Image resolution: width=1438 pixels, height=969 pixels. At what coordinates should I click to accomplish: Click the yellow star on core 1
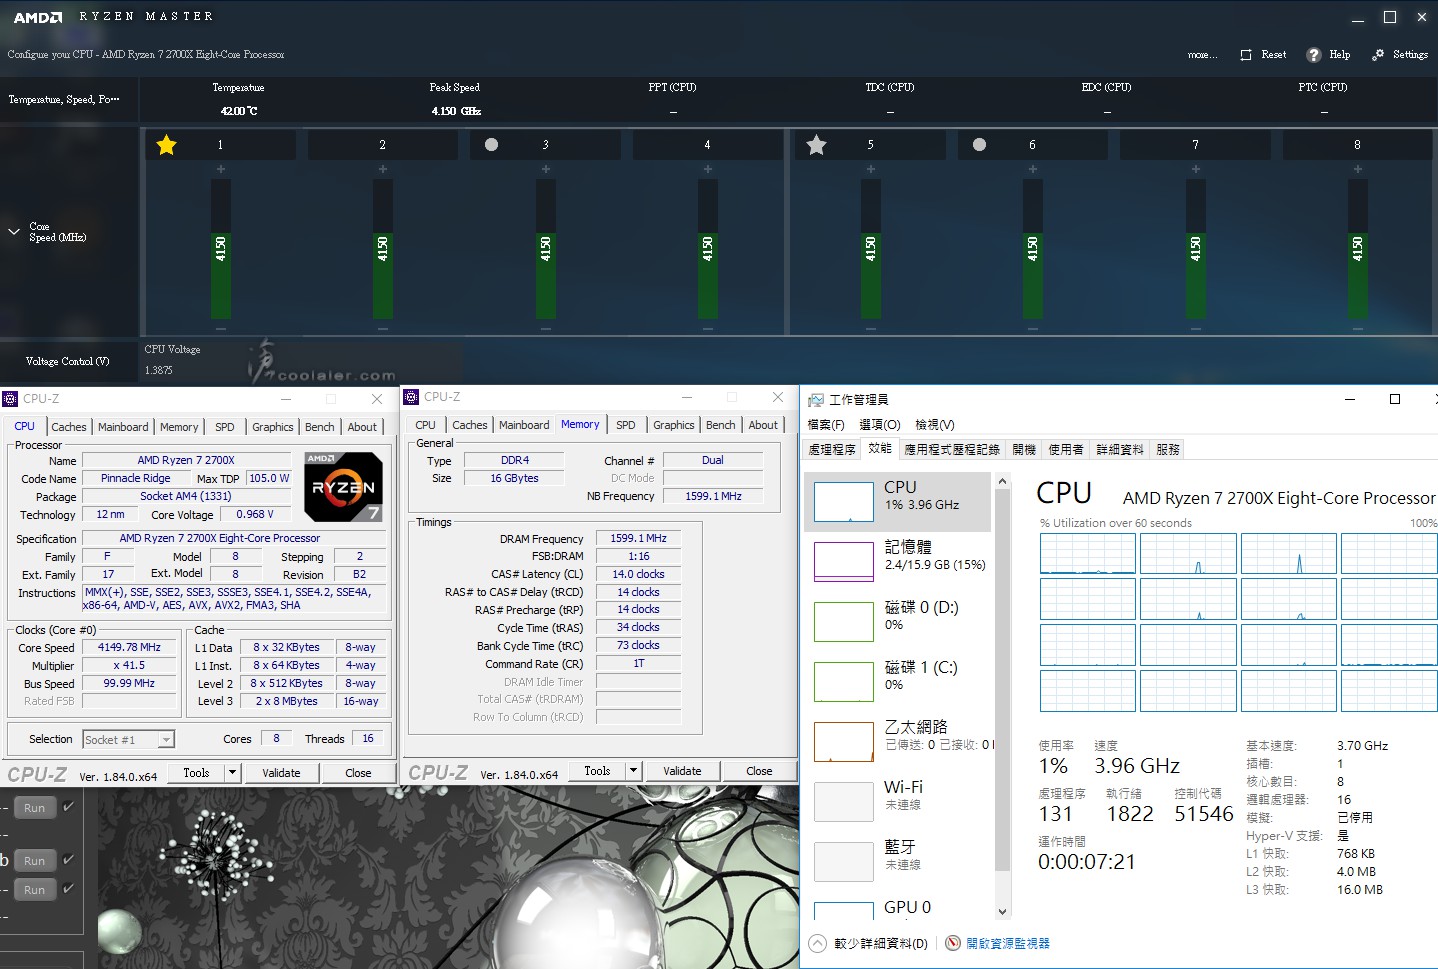166,145
